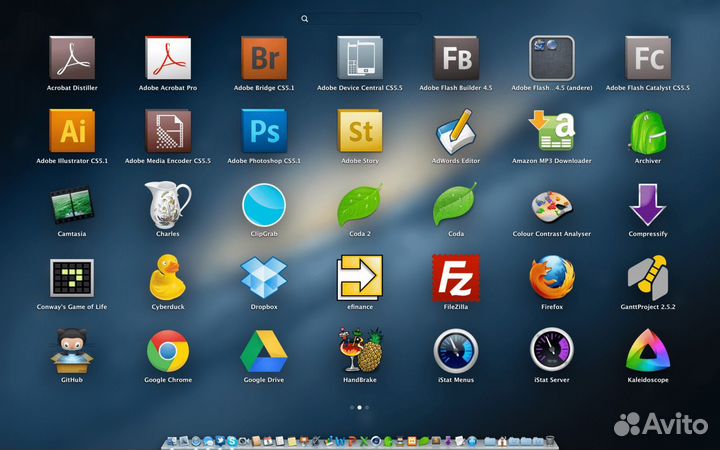
Task: Launch the original Coda app
Action: click(456, 204)
